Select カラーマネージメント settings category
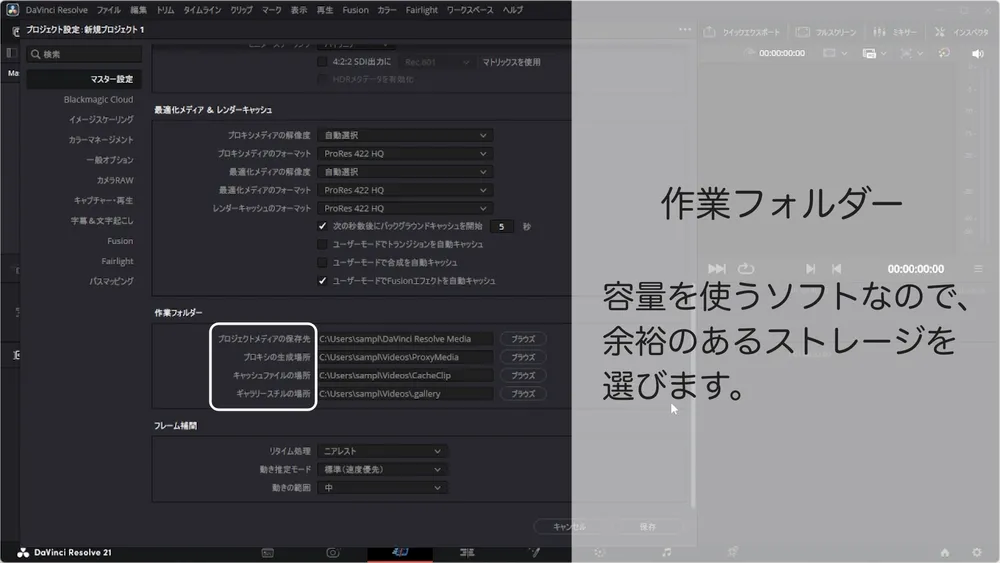This screenshot has width=1000, height=563. (x=101, y=140)
